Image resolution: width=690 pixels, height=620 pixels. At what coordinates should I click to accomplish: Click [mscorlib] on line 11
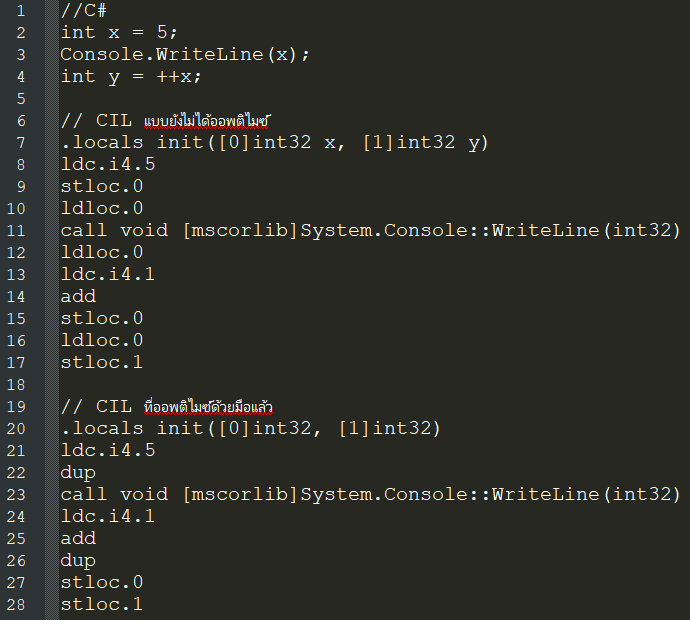coord(240,231)
